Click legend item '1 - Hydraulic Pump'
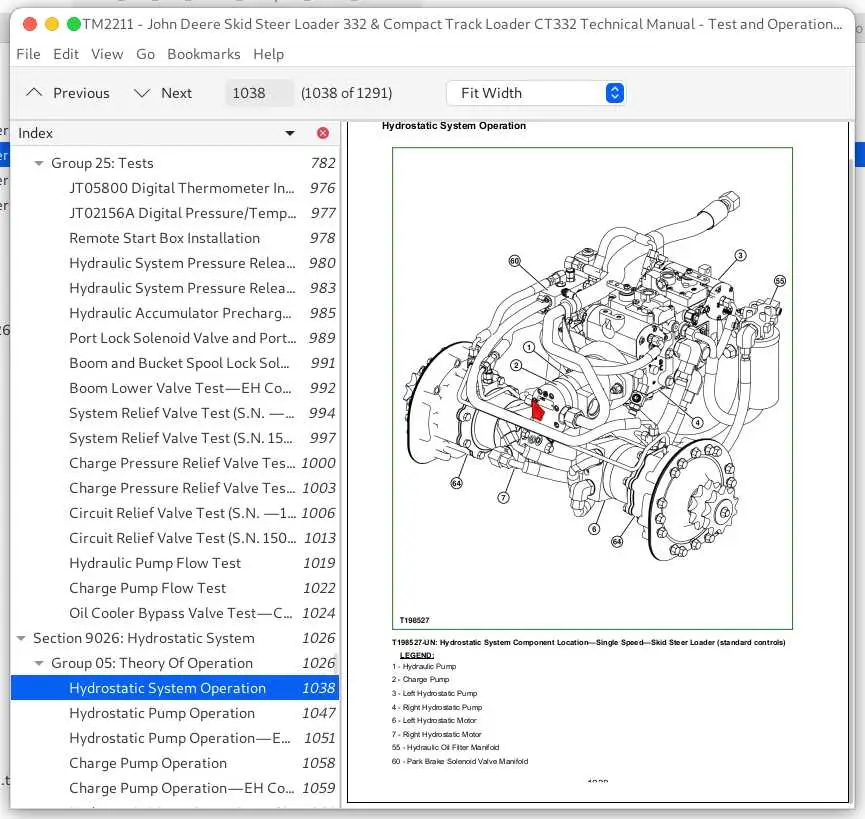 tap(424, 666)
